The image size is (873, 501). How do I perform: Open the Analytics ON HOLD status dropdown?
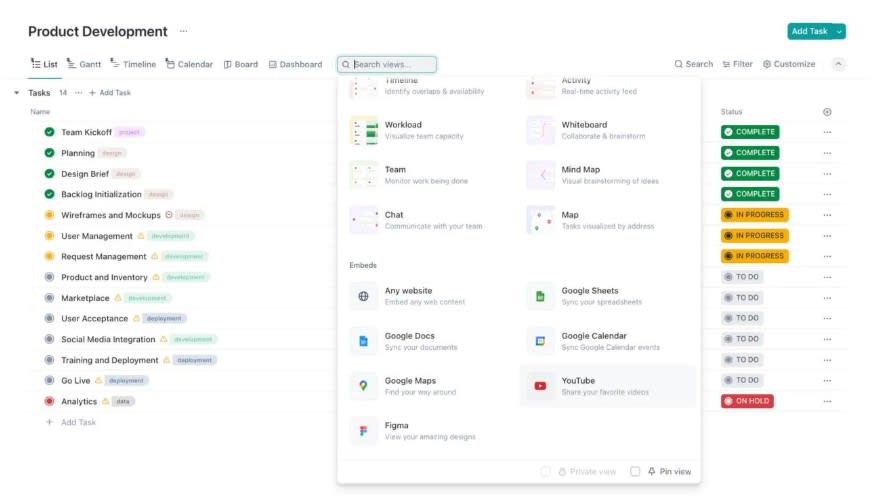747,401
